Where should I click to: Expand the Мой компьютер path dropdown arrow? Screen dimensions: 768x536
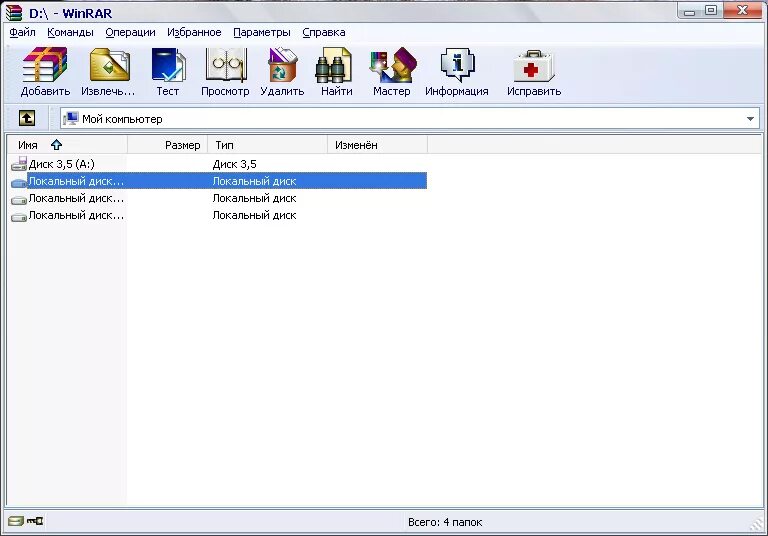click(750, 119)
